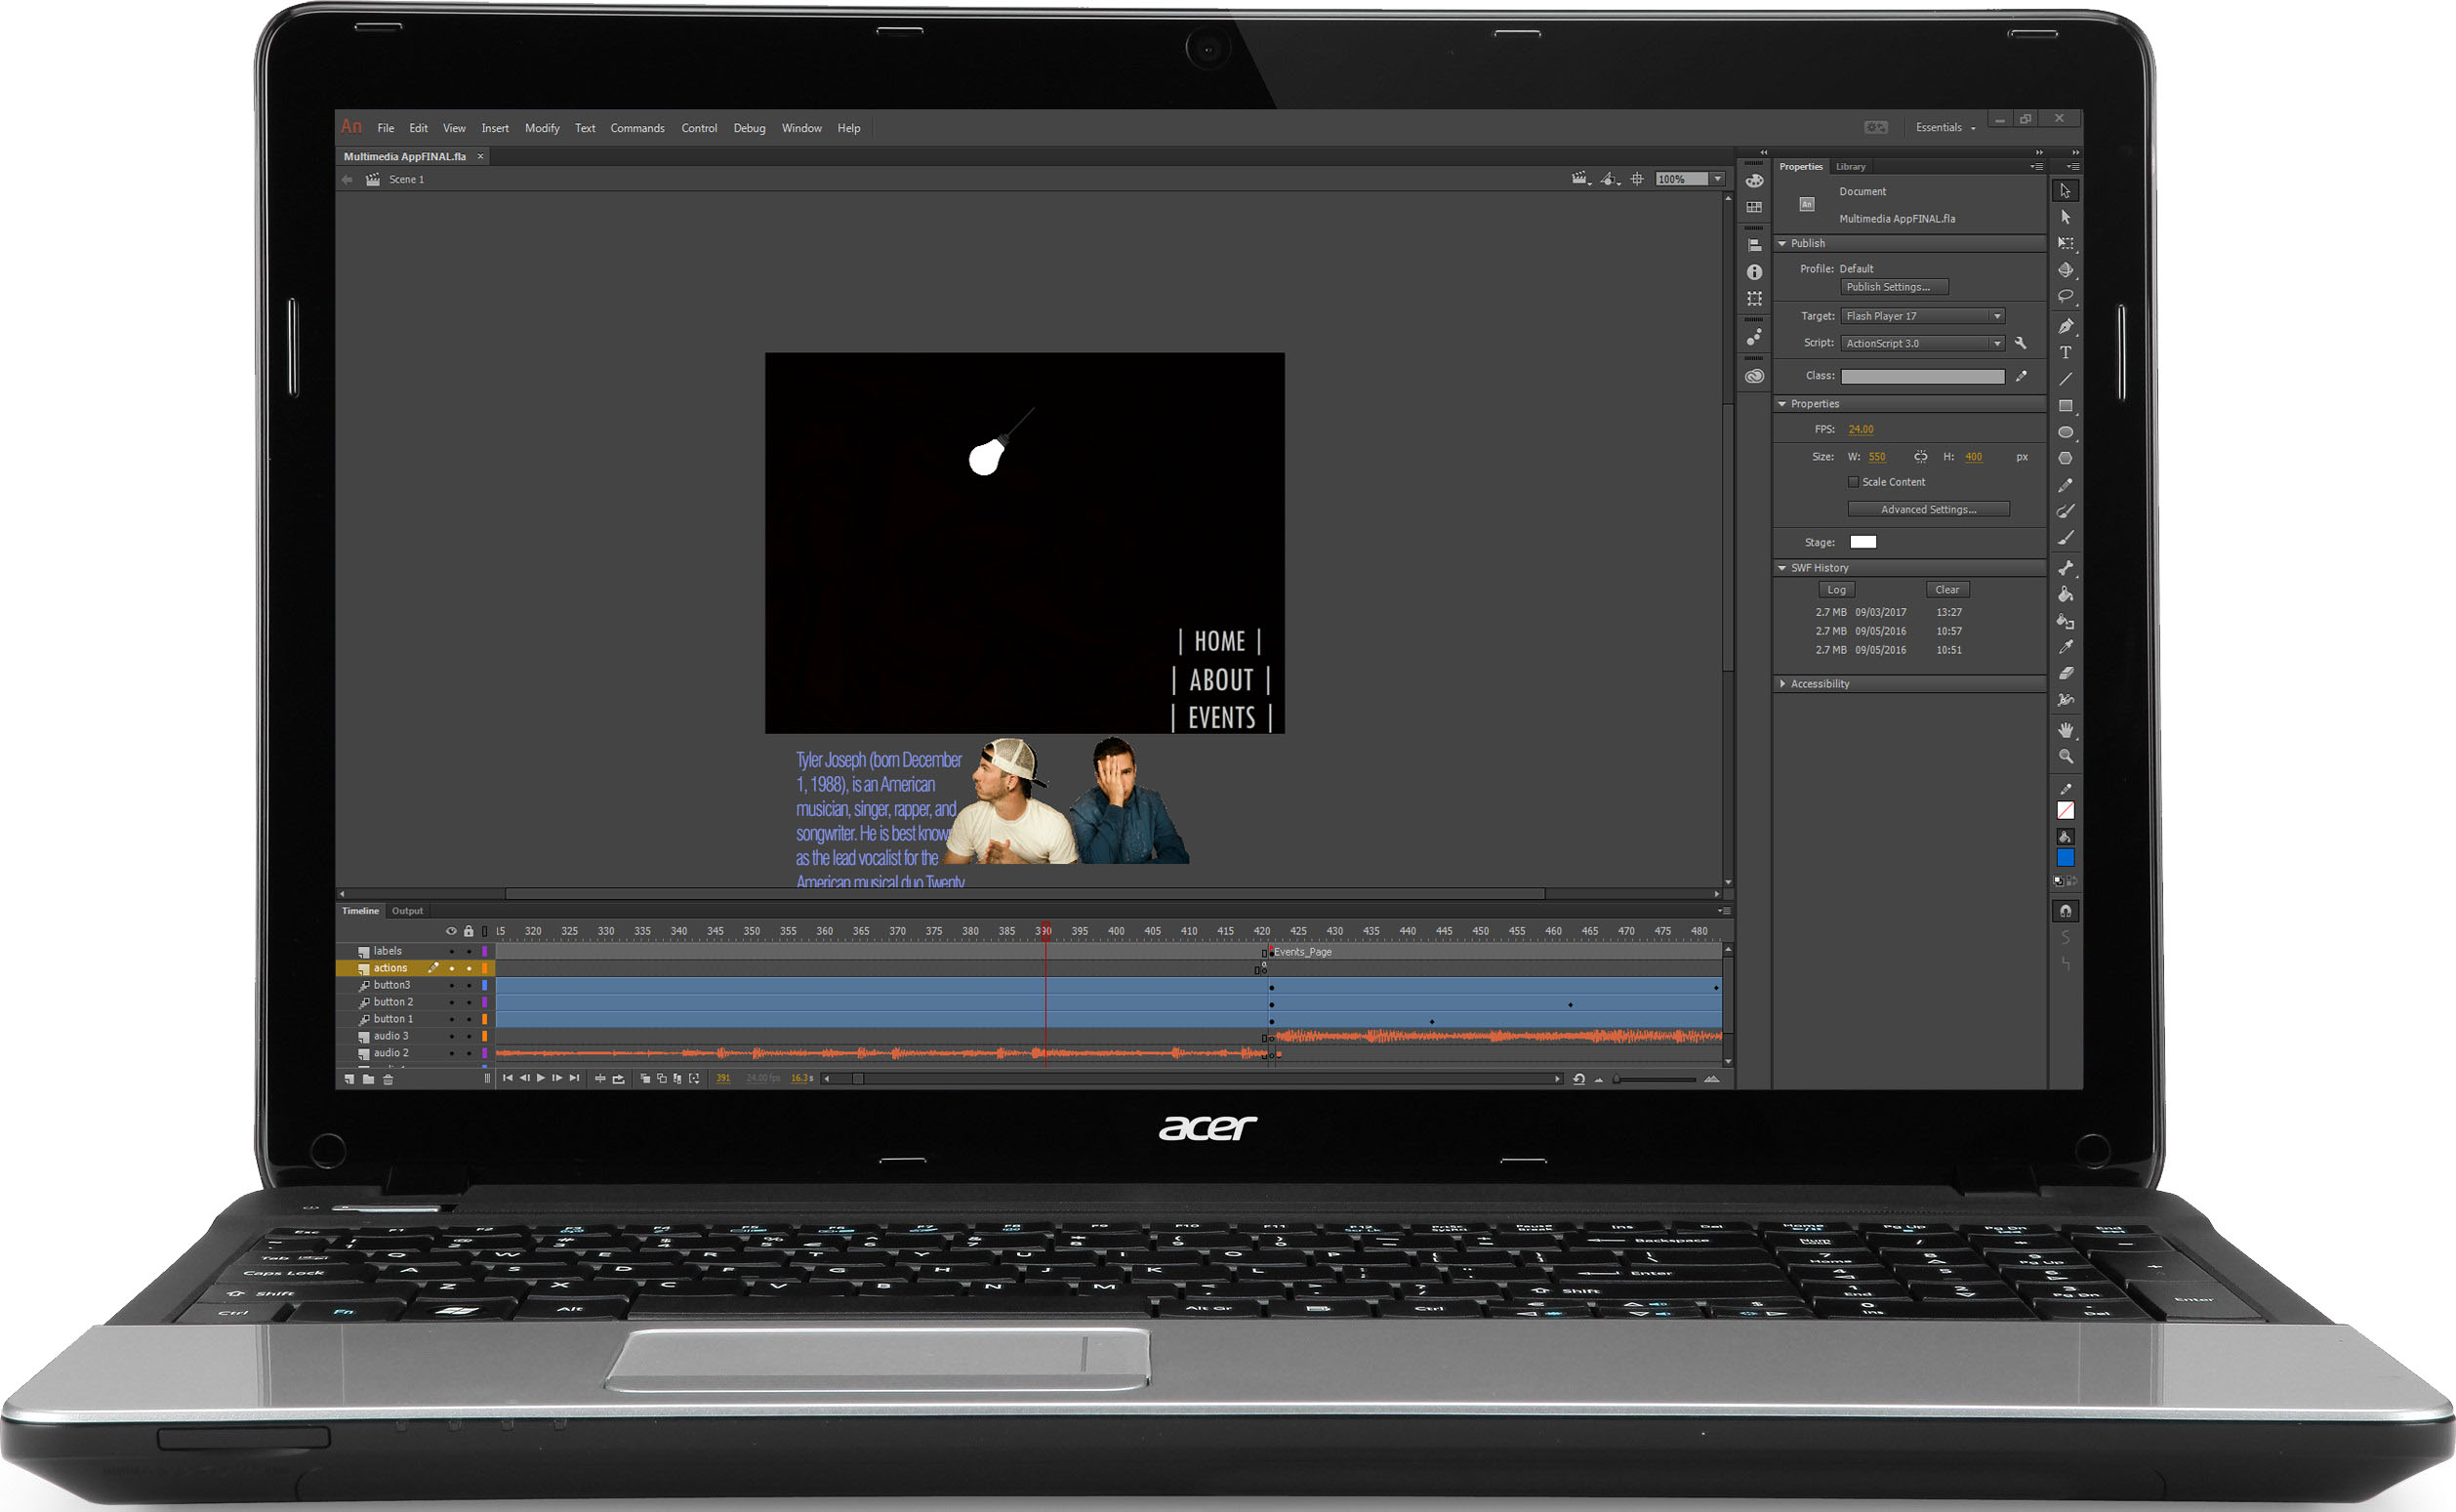Switch to the Library tab

1850,167
